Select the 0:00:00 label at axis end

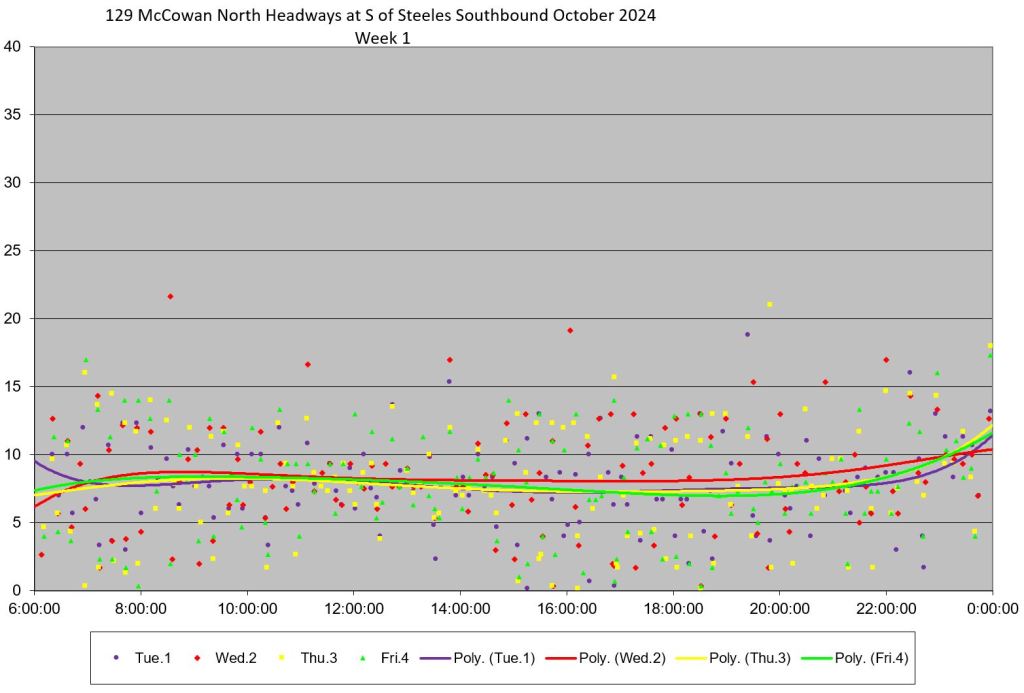click(992, 608)
